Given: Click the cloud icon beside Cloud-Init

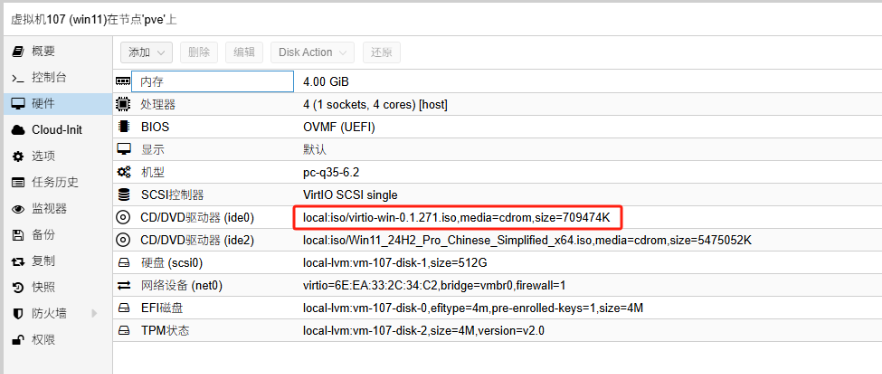Looking at the screenshot, I should (x=18, y=130).
